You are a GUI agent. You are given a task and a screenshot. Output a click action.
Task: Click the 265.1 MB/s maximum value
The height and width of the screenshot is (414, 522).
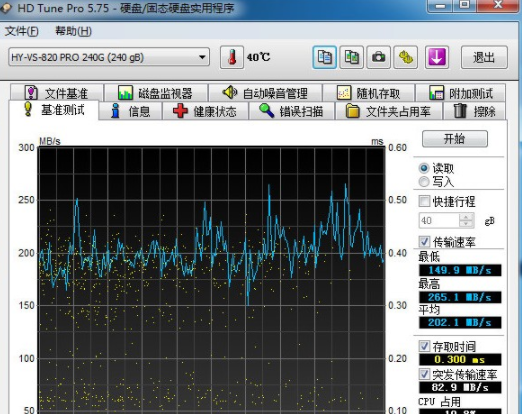click(x=460, y=297)
